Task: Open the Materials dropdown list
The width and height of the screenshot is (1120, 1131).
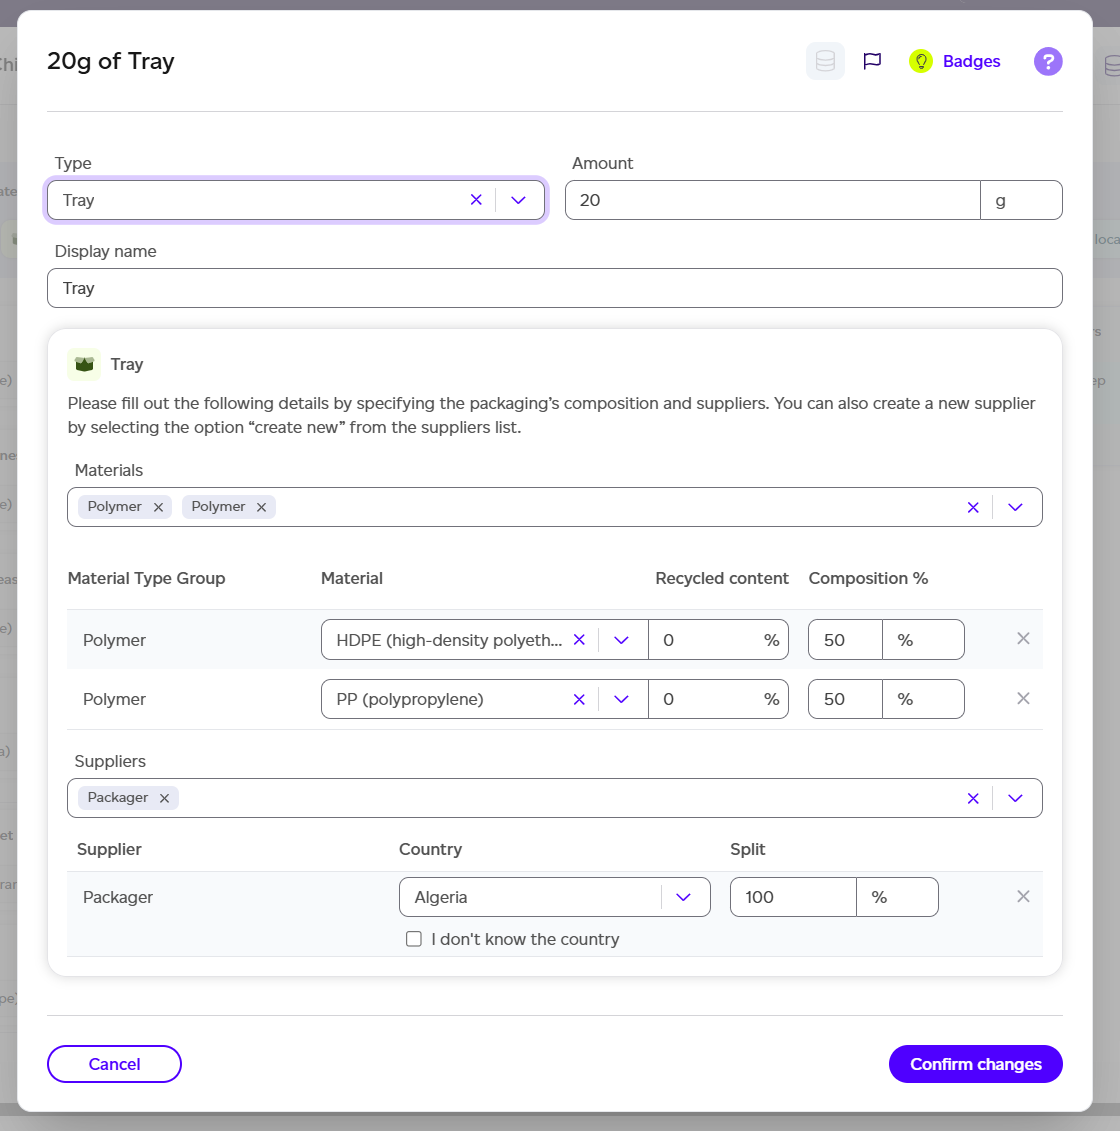Action: tap(1016, 507)
